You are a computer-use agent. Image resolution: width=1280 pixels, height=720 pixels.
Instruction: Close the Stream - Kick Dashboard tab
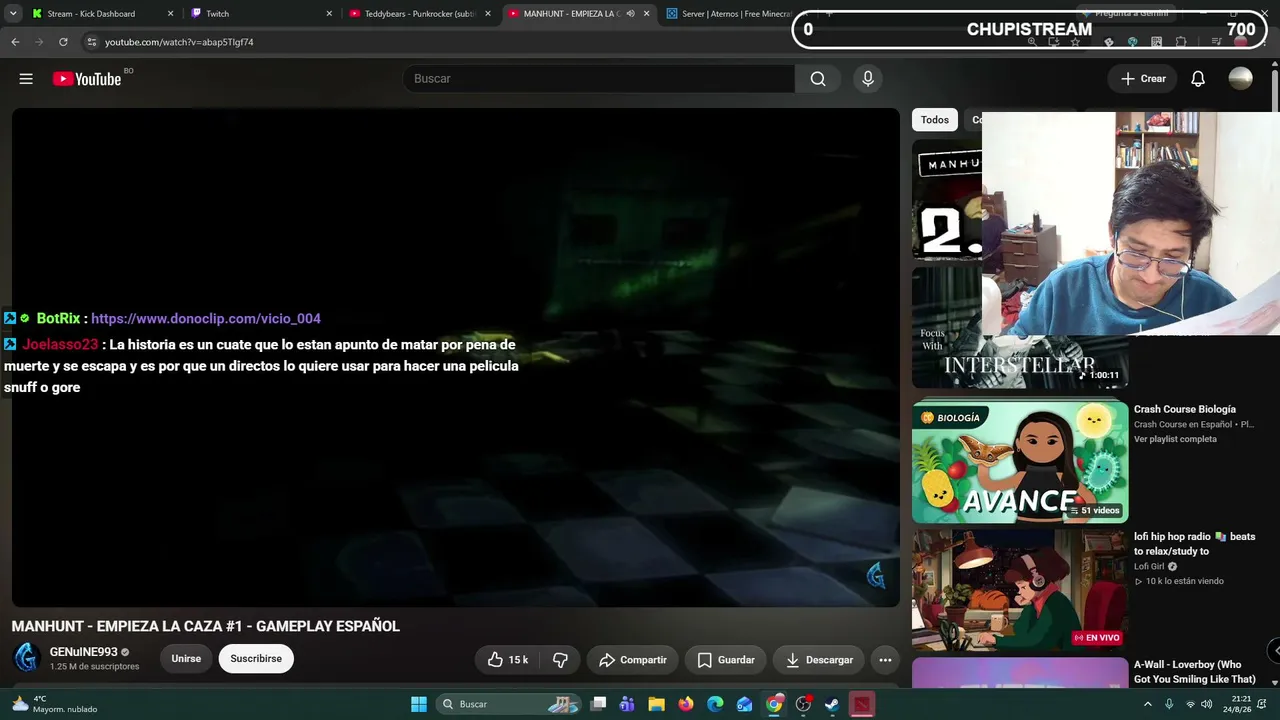(x=170, y=14)
